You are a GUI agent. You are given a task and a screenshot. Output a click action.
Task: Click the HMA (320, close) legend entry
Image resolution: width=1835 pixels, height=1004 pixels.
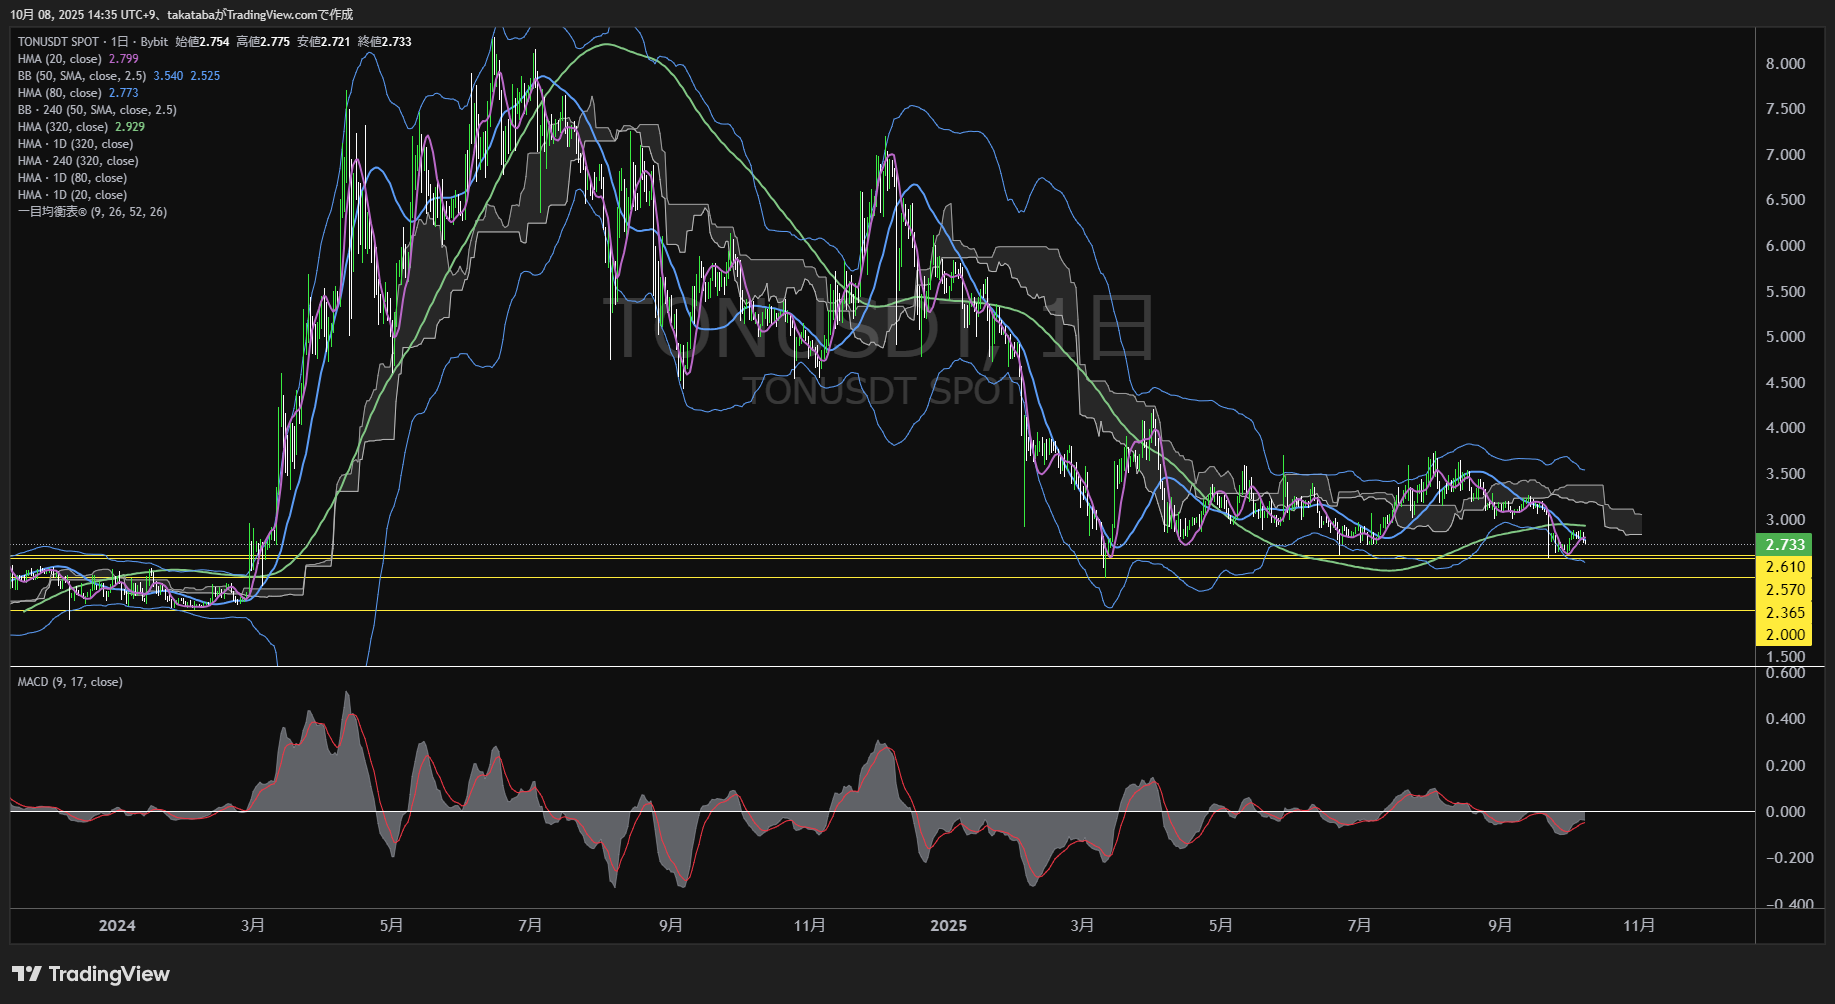pyautogui.click(x=63, y=127)
